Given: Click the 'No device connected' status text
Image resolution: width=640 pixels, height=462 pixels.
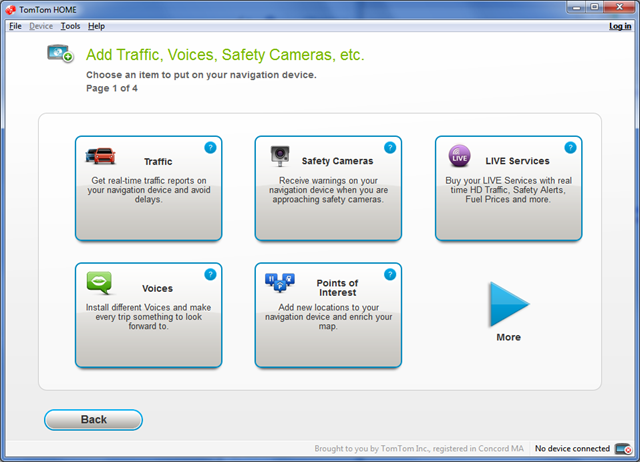Looking at the screenshot, I should pos(572,449).
